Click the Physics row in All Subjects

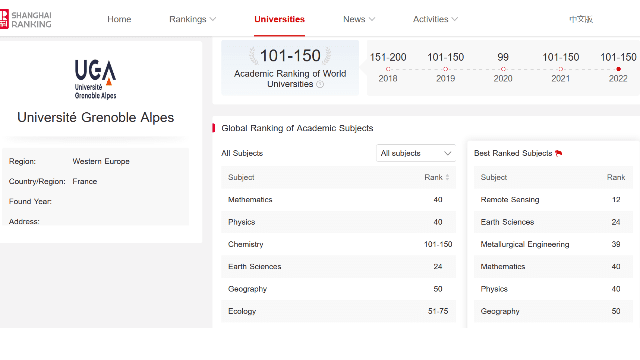click(338, 222)
